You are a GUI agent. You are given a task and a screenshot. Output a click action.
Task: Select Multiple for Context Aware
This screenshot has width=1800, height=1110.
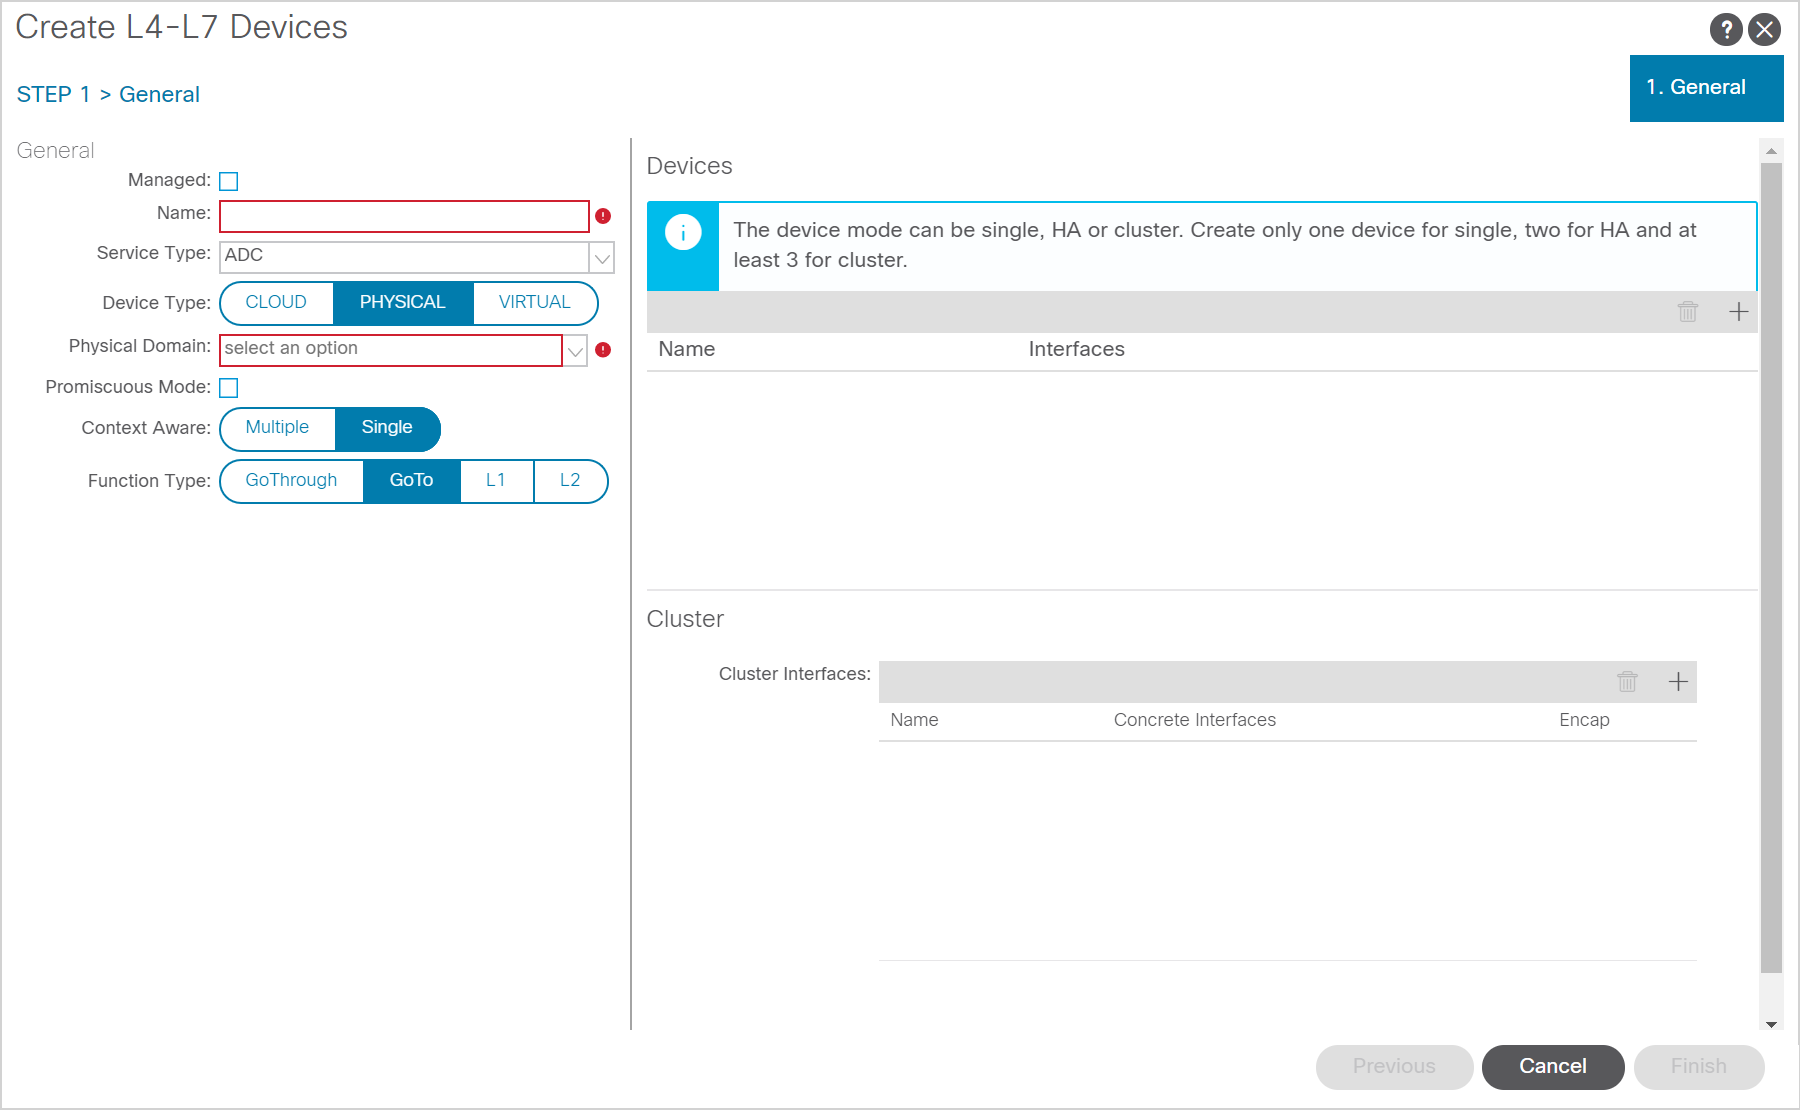pyautogui.click(x=277, y=428)
